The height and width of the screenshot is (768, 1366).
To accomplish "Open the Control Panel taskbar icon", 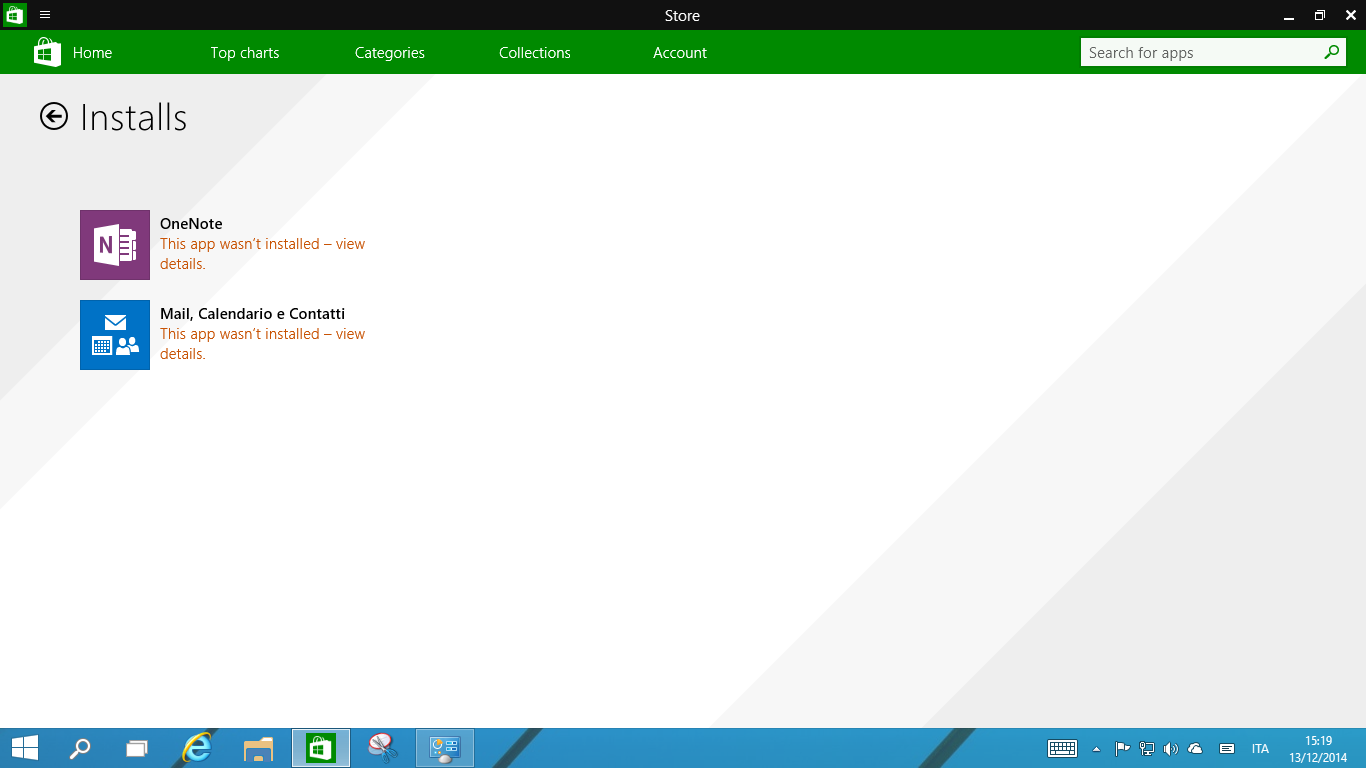I will [x=445, y=748].
